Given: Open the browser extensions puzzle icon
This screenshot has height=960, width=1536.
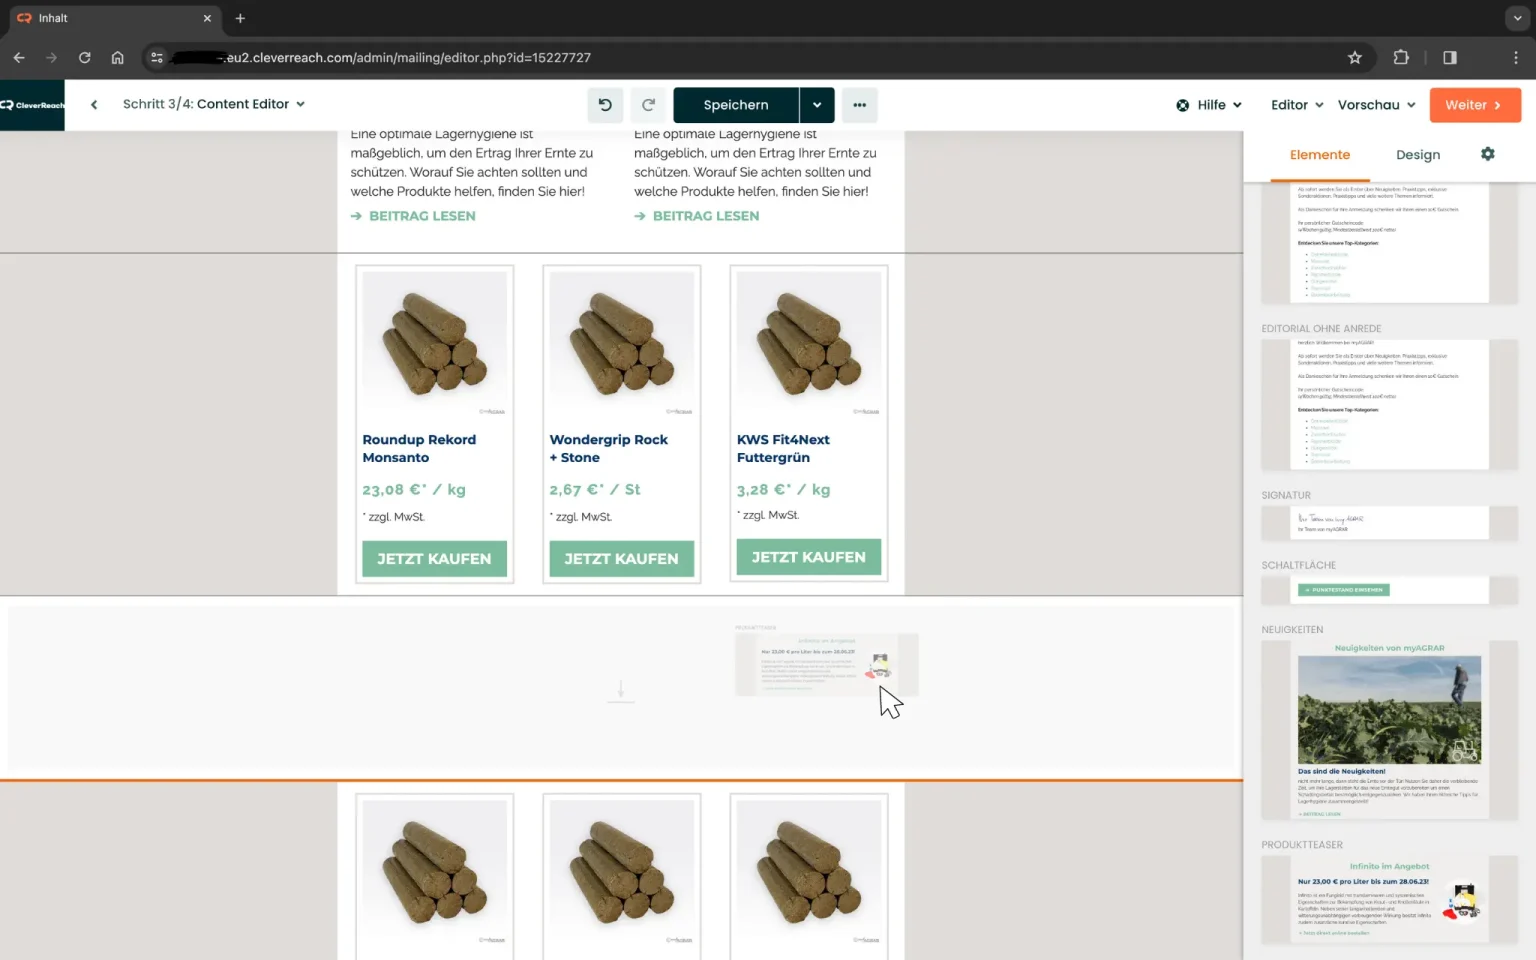Looking at the screenshot, I should (x=1401, y=58).
